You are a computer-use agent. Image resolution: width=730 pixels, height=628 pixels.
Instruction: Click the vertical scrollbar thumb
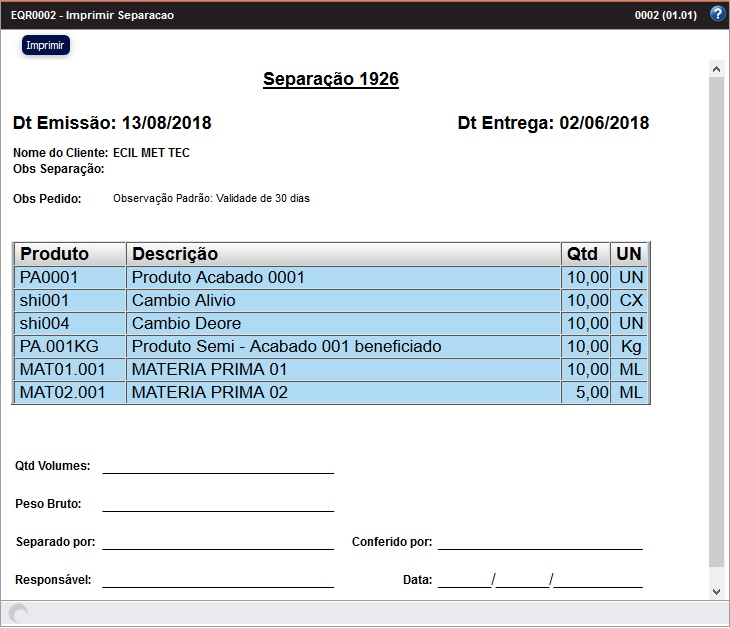pyautogui.click(x=716, y=321)
